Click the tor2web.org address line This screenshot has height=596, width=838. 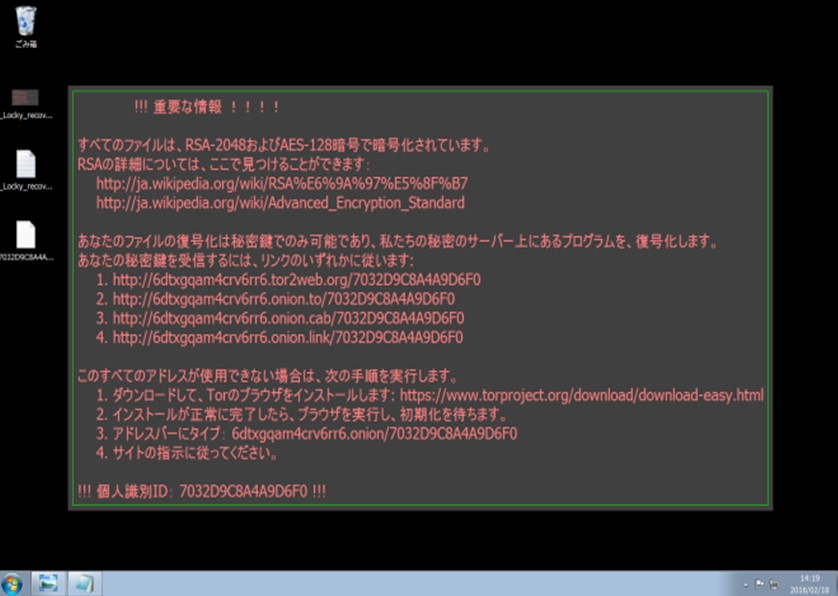288,280
